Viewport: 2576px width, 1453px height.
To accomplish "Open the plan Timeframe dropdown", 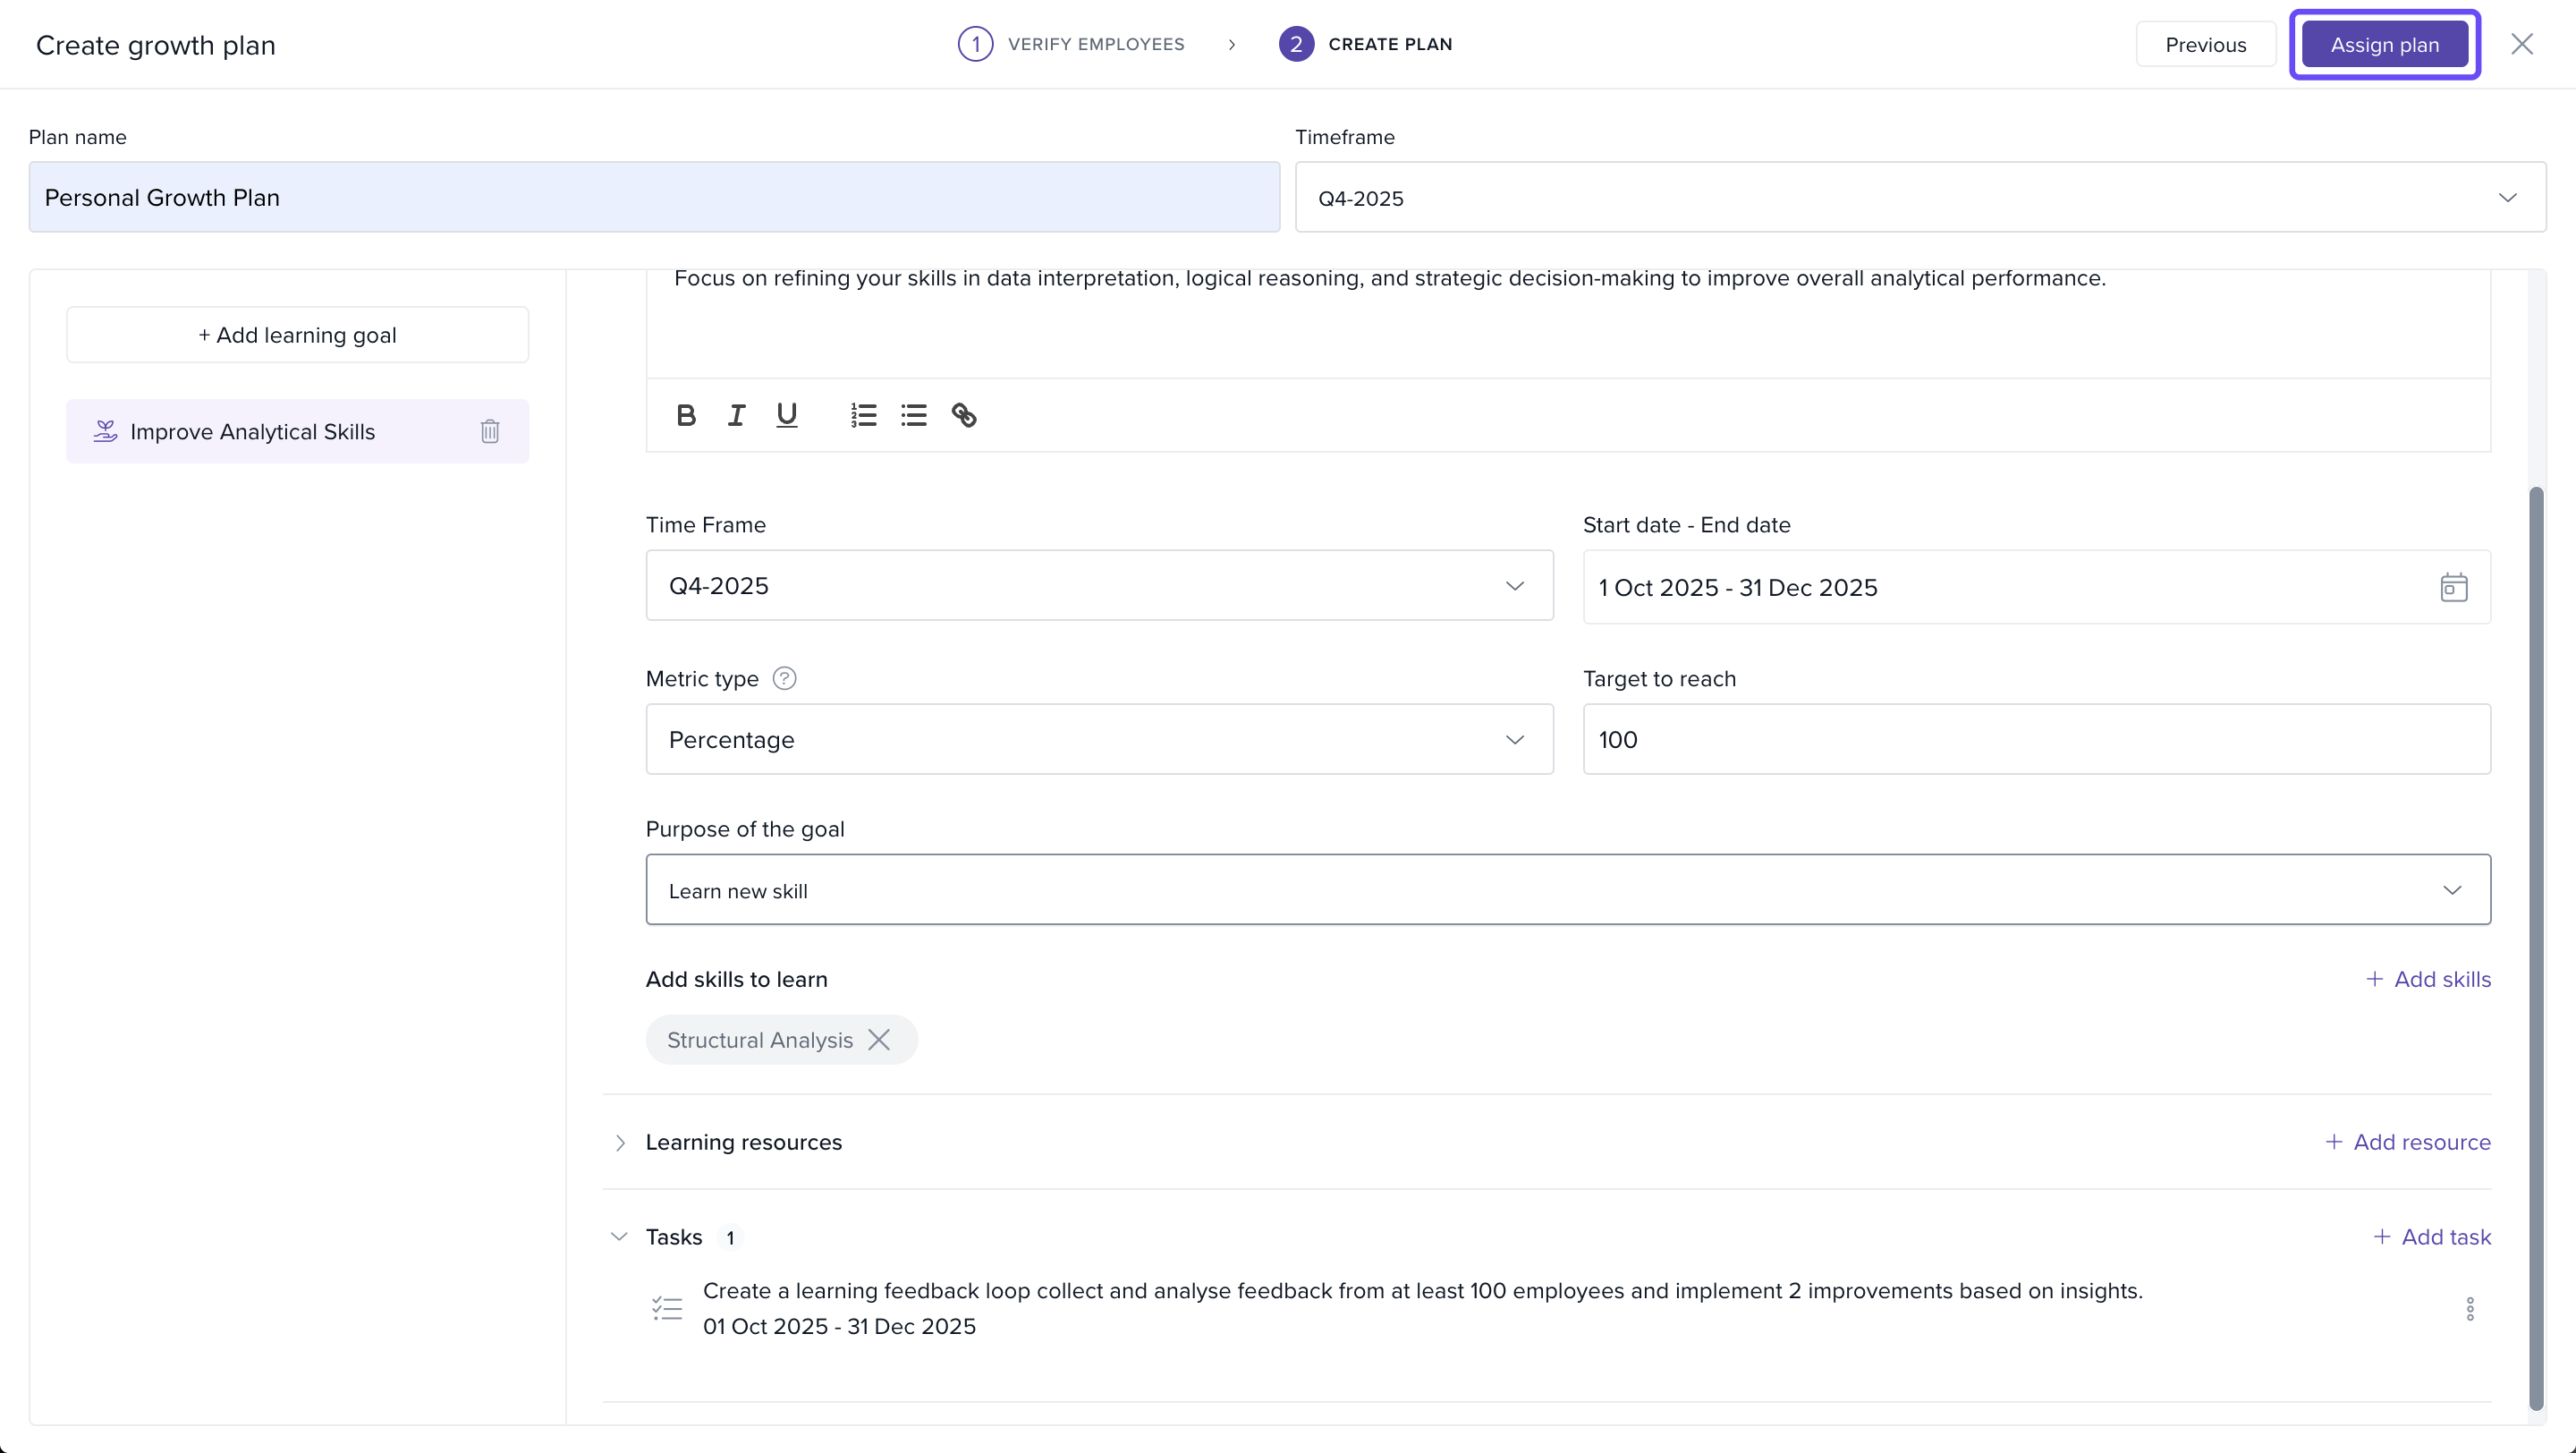I will pyautogui.click(x=1920, y=197).
